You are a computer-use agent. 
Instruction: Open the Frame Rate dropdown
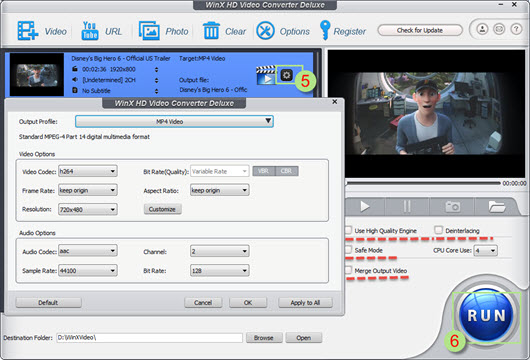tap(88, 190)
